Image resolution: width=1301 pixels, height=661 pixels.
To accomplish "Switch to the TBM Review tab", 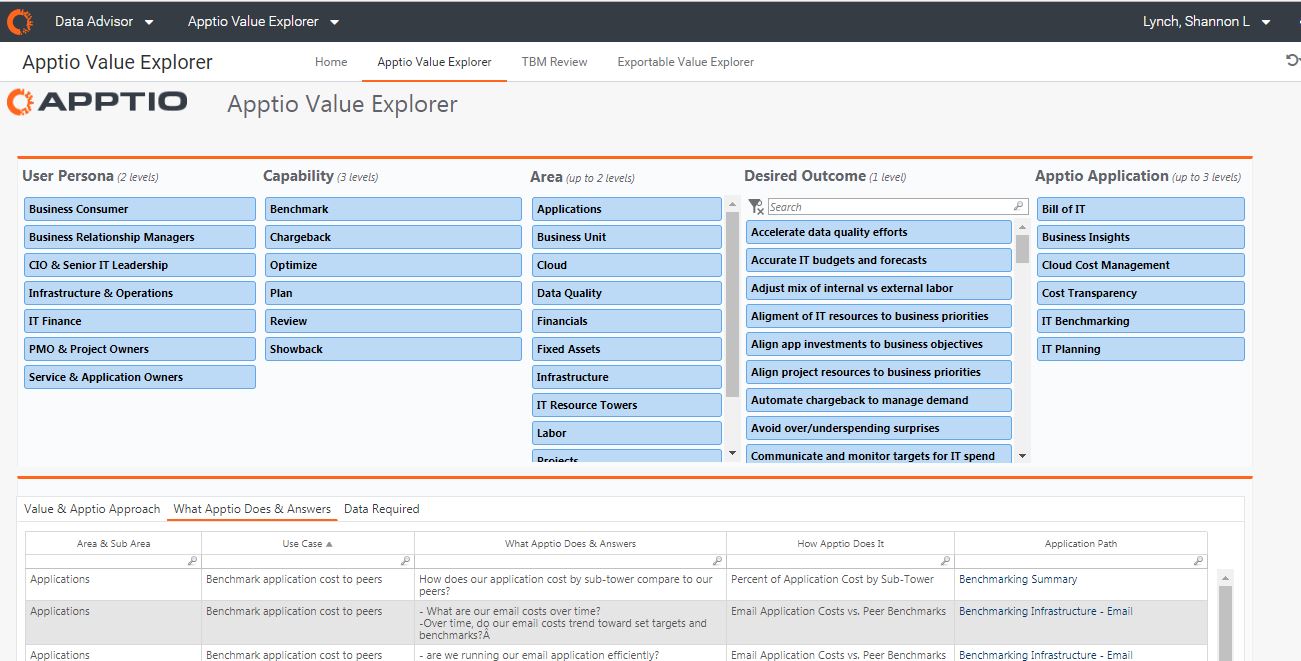I will [554, 62].
